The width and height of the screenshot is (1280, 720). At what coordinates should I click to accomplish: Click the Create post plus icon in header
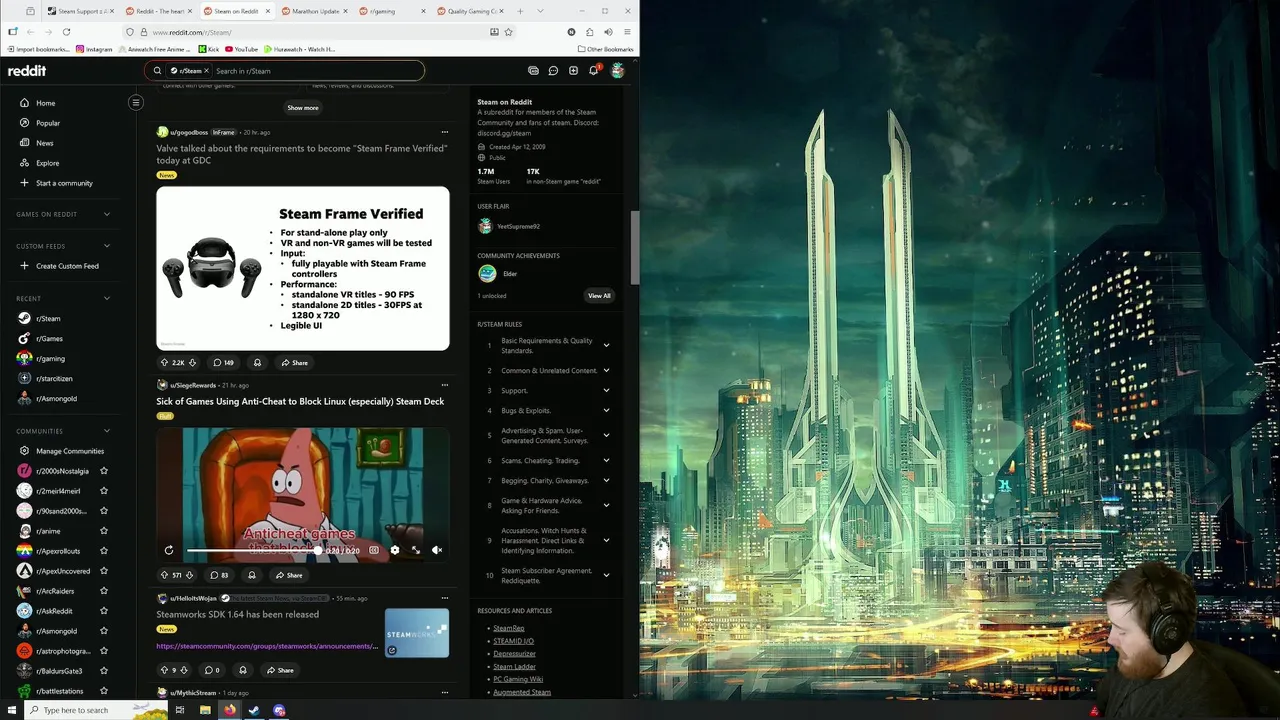coord(573,71)
